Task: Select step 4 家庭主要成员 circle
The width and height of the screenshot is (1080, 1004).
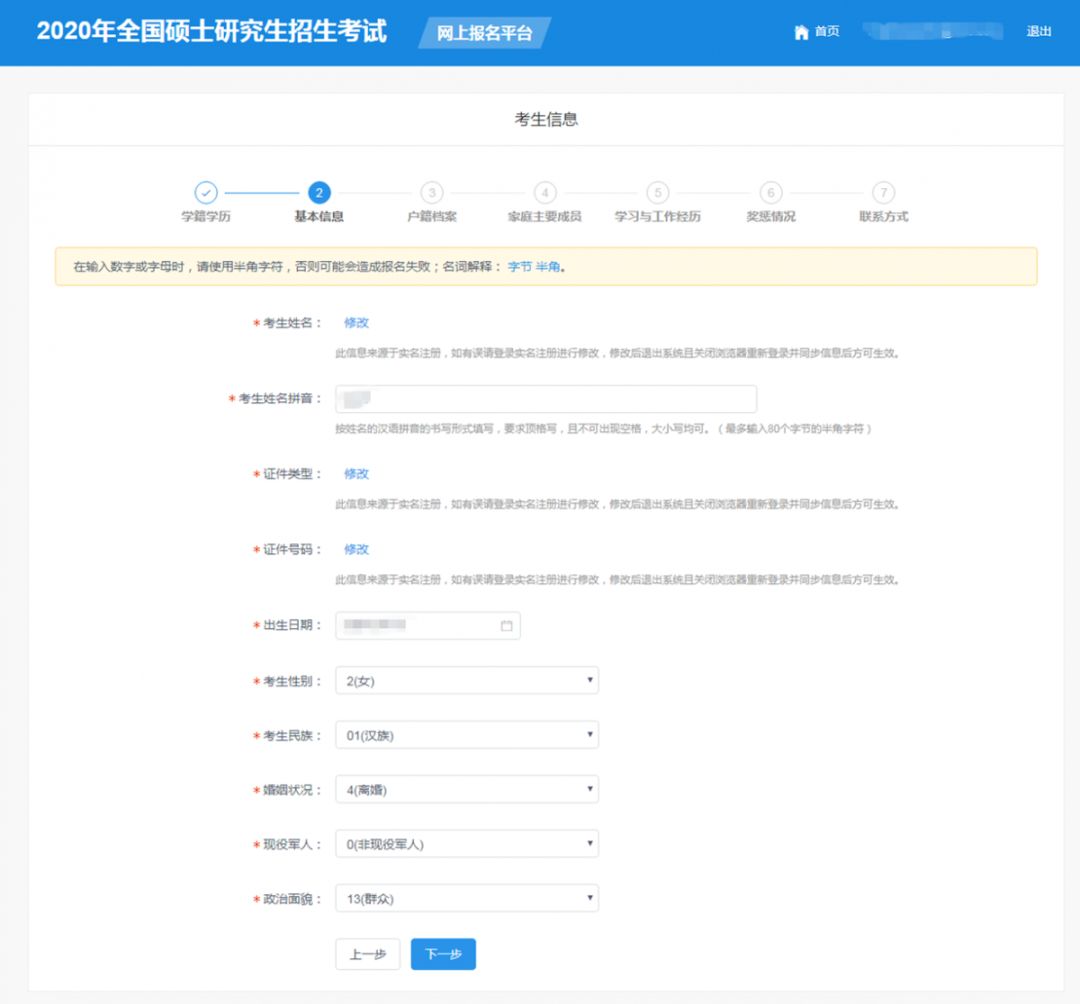Action: pos(544,192)
